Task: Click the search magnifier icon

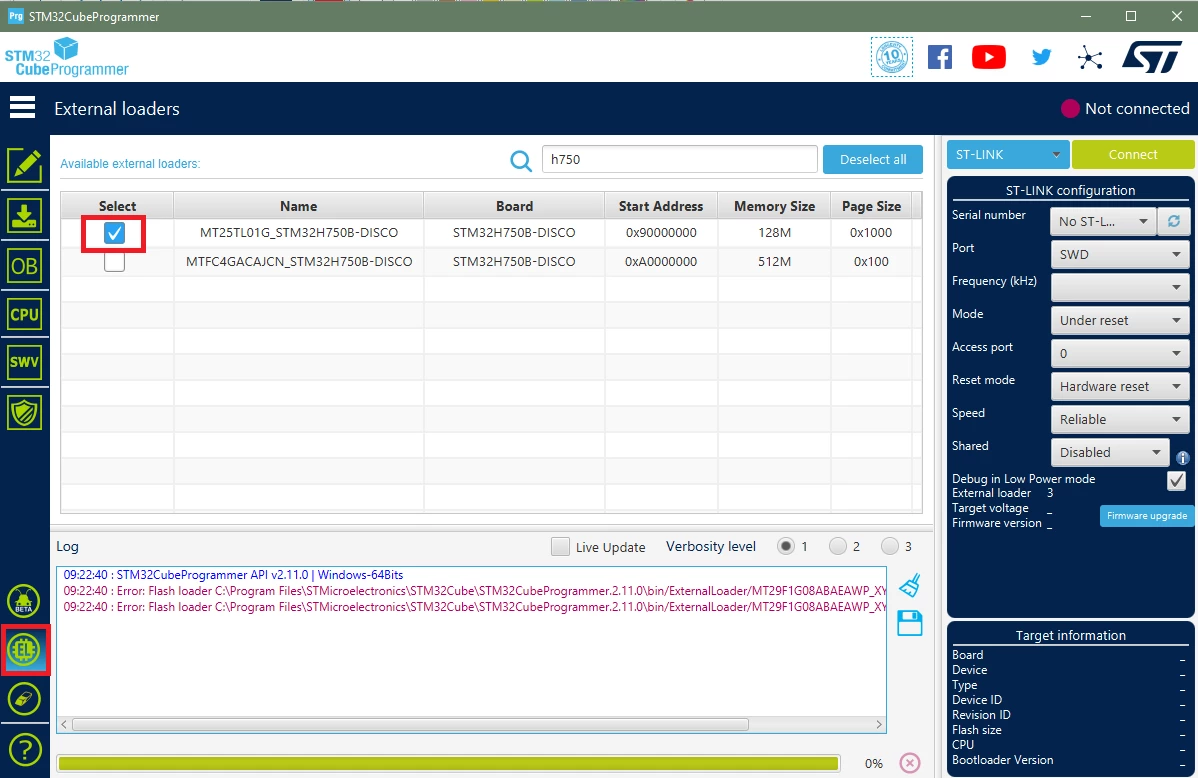Action: pyautogui.click(x=521, y=160)
